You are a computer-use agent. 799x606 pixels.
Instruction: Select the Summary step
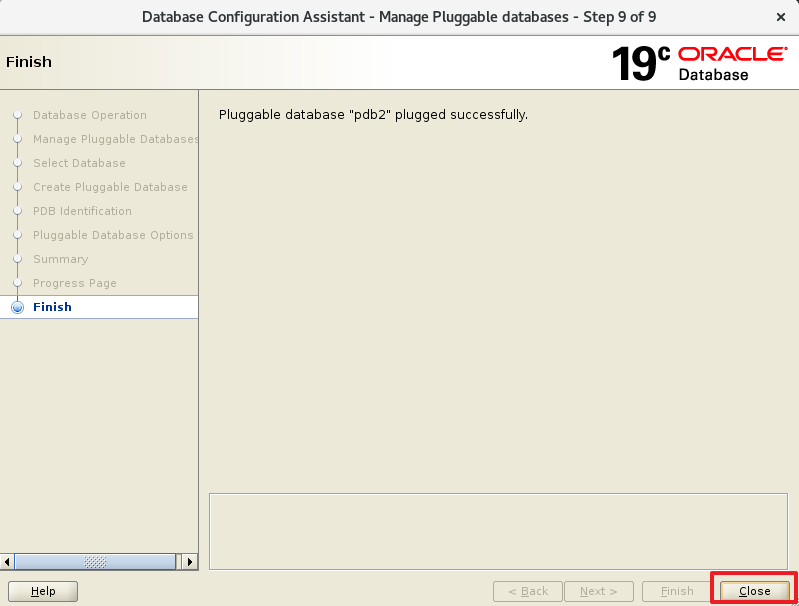point(61,259)
